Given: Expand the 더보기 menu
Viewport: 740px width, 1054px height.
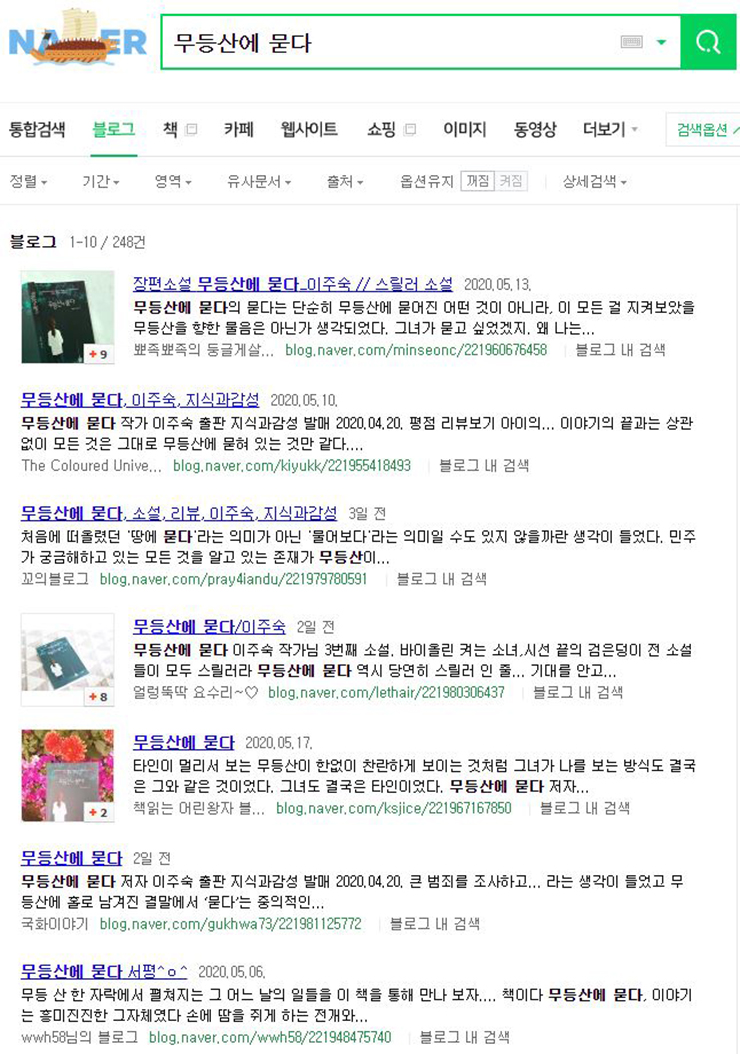Looking at the screenshot, I should coord(610,129).
